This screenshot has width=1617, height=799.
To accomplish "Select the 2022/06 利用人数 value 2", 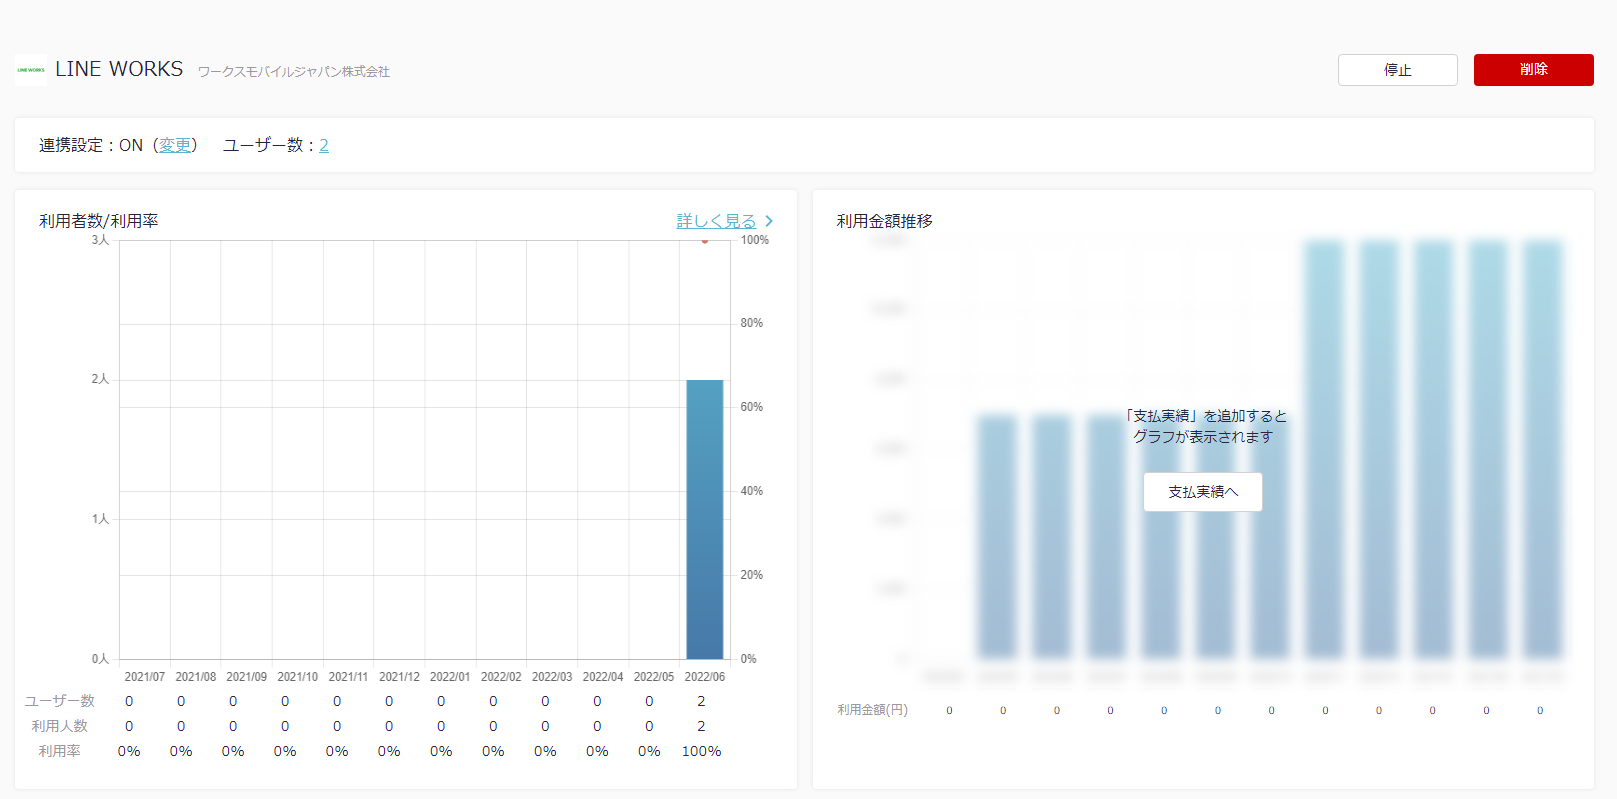I will (701, 726).
